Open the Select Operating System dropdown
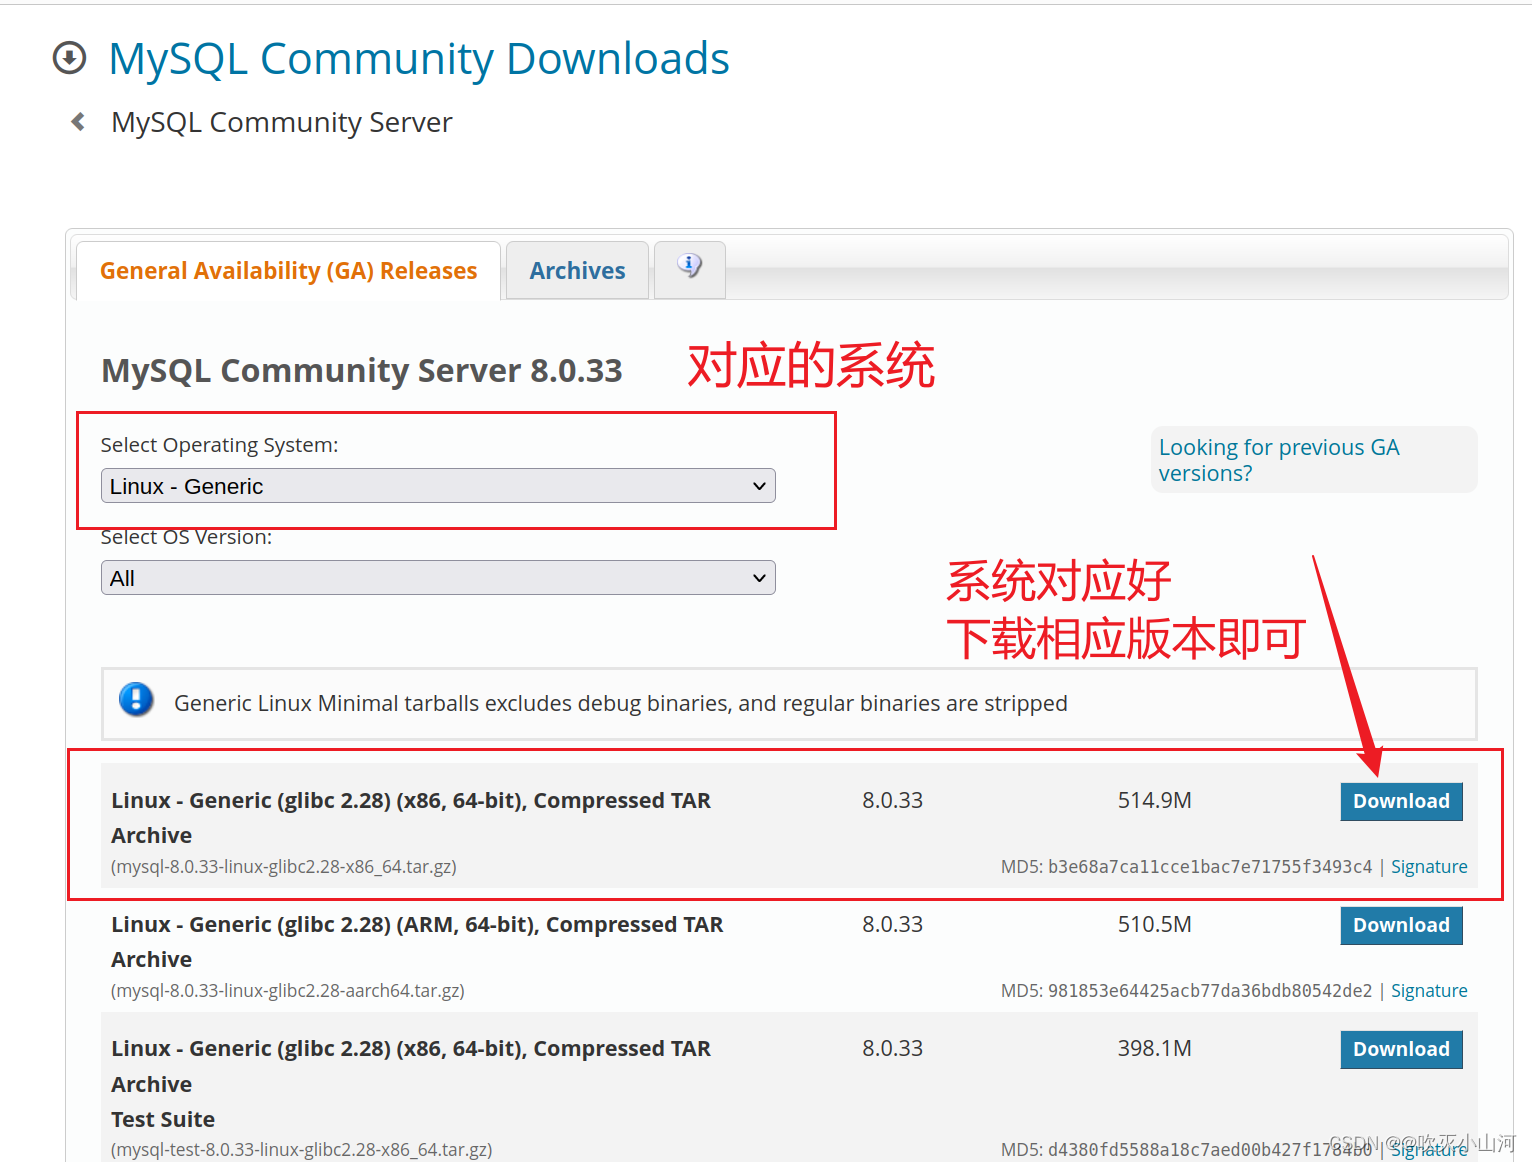1532x1162 pixels. point(438,486)
